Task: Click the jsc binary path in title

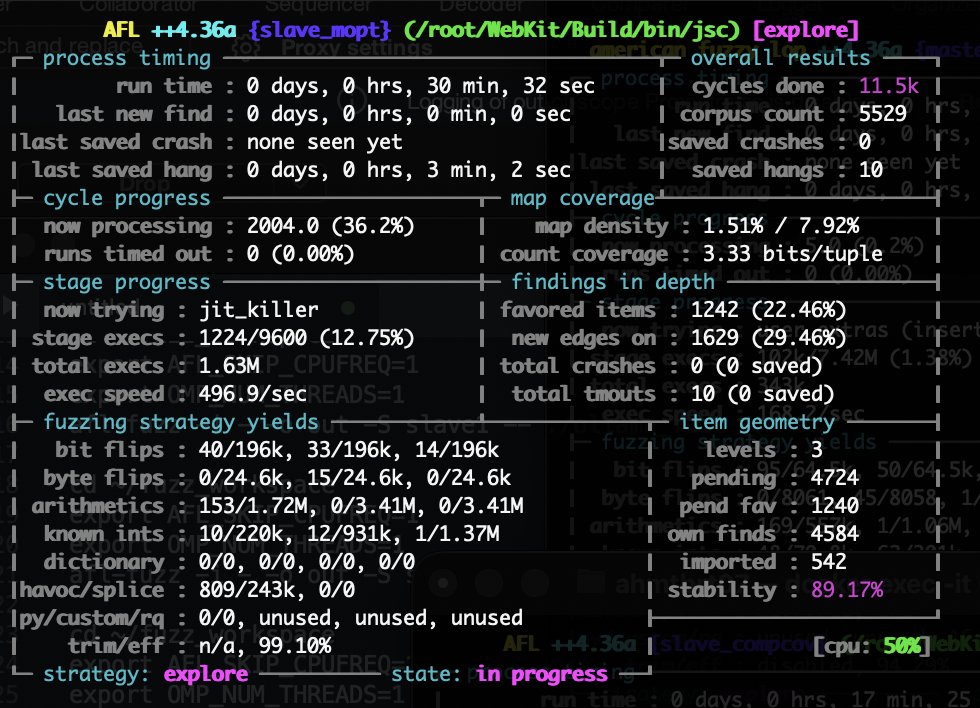Action: pos(571,29)
